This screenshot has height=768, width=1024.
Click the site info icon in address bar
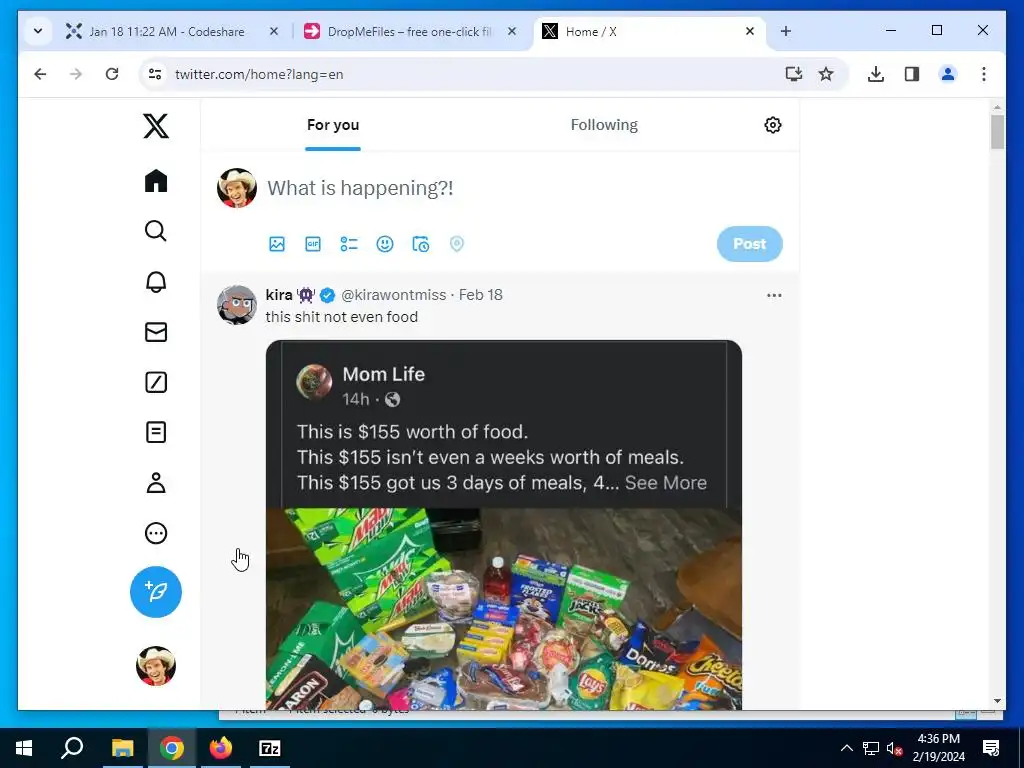[x=155, y=74]
